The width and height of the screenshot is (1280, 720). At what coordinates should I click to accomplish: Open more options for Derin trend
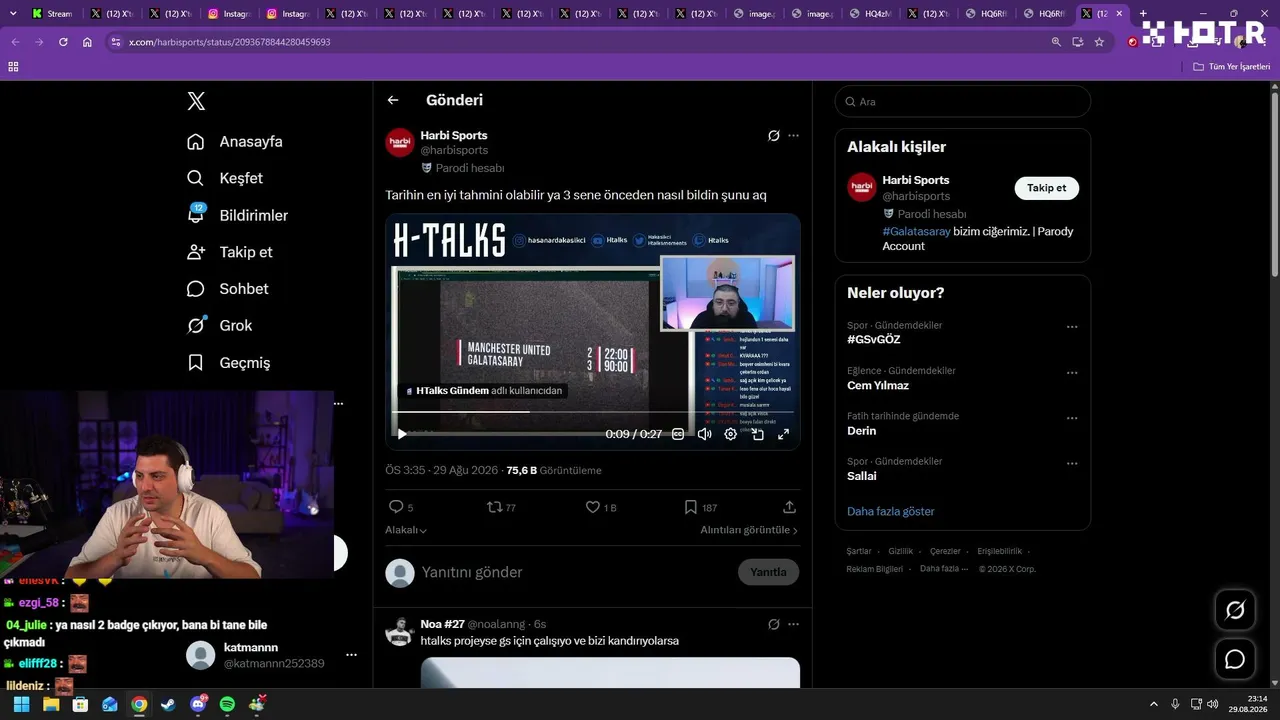point(1072,418)
